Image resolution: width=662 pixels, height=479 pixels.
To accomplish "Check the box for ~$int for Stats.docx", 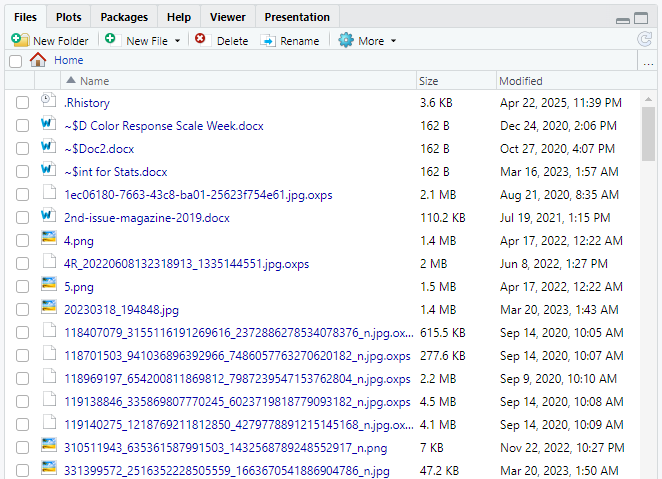I will coord(22,171).
